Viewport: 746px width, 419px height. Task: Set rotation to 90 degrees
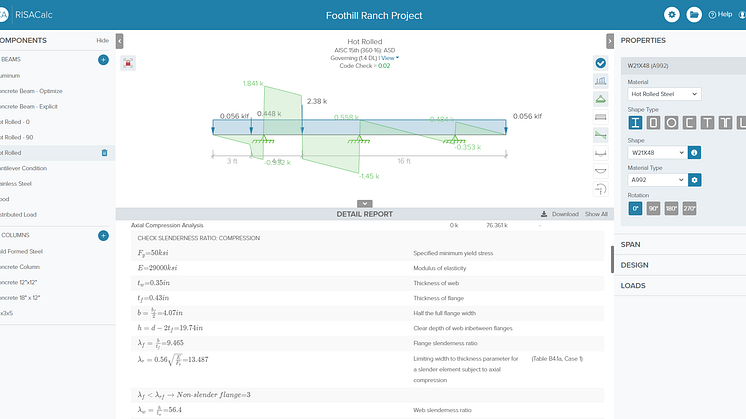pyautogui.click(x=653, y=208)
